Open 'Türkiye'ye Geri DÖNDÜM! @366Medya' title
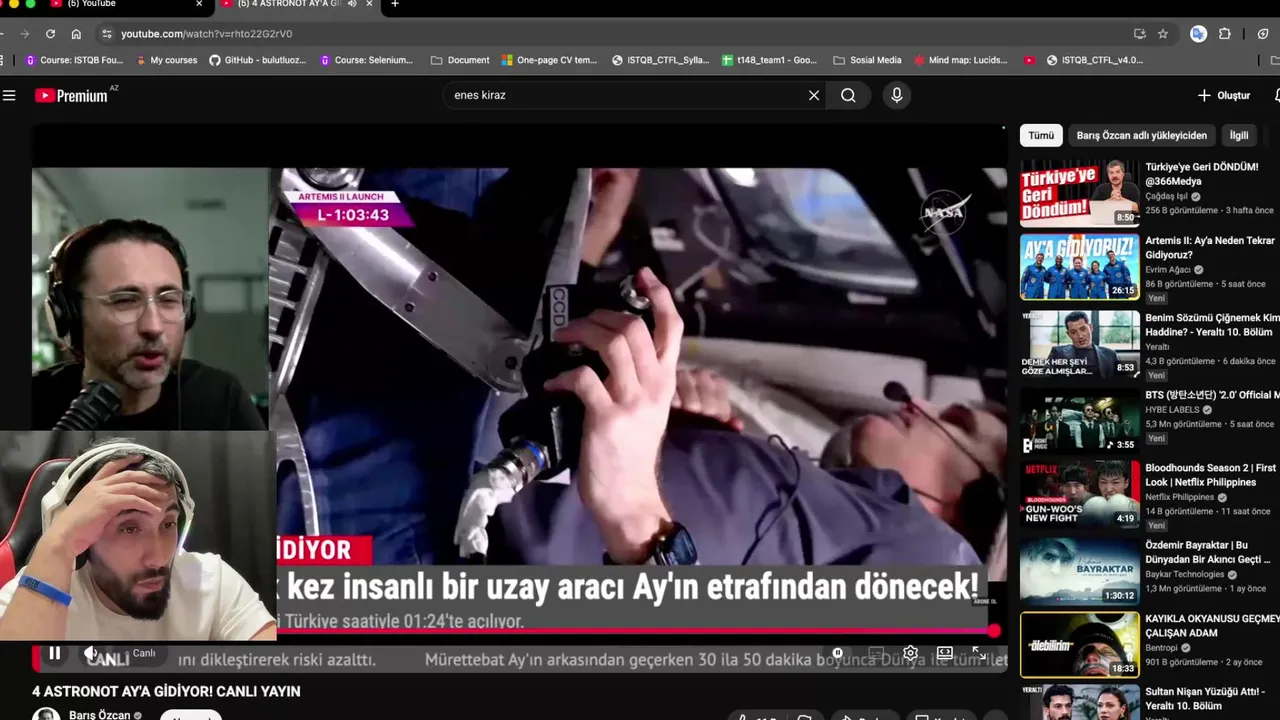 coord(1202,174)
